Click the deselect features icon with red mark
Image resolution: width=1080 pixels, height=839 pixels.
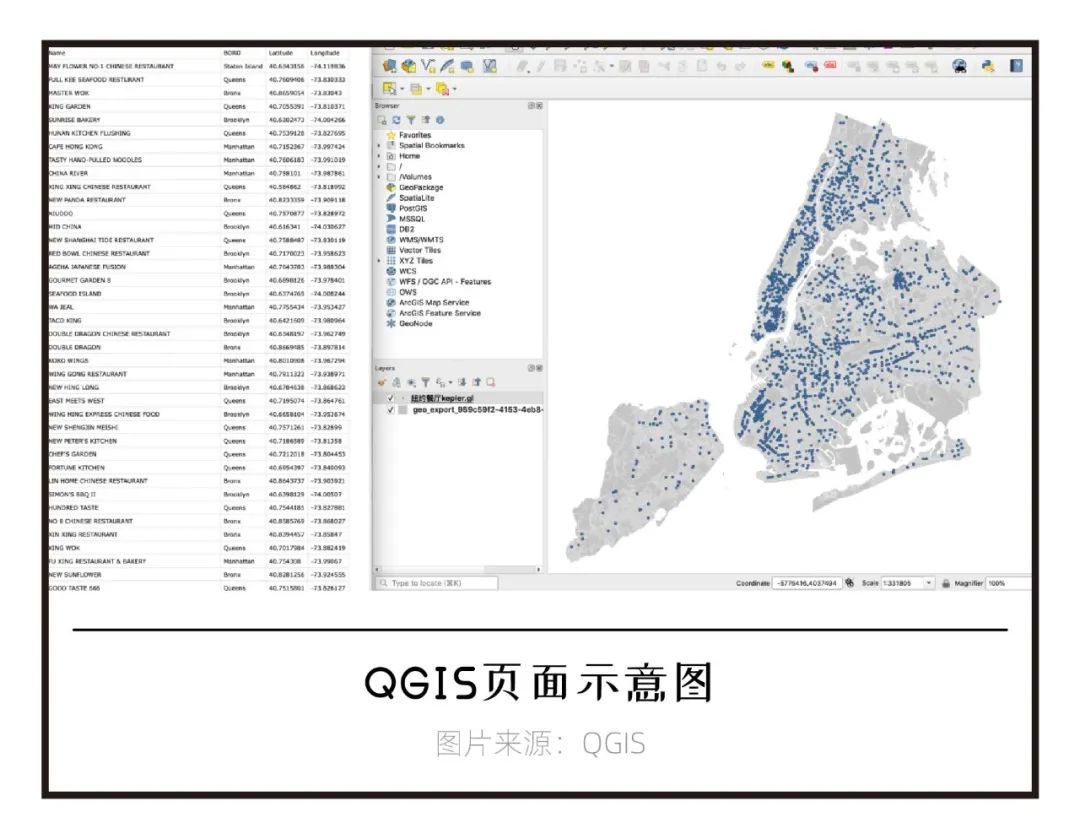click(x=442, y=88)
